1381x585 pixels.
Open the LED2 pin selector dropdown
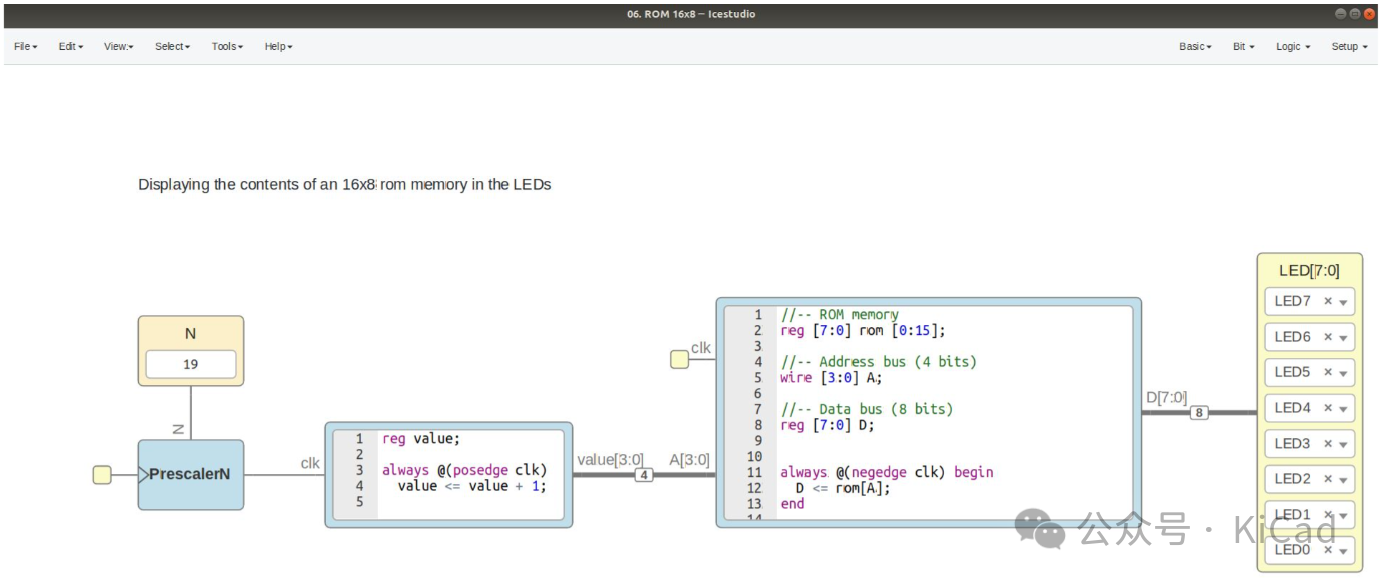coord(1343,480)
